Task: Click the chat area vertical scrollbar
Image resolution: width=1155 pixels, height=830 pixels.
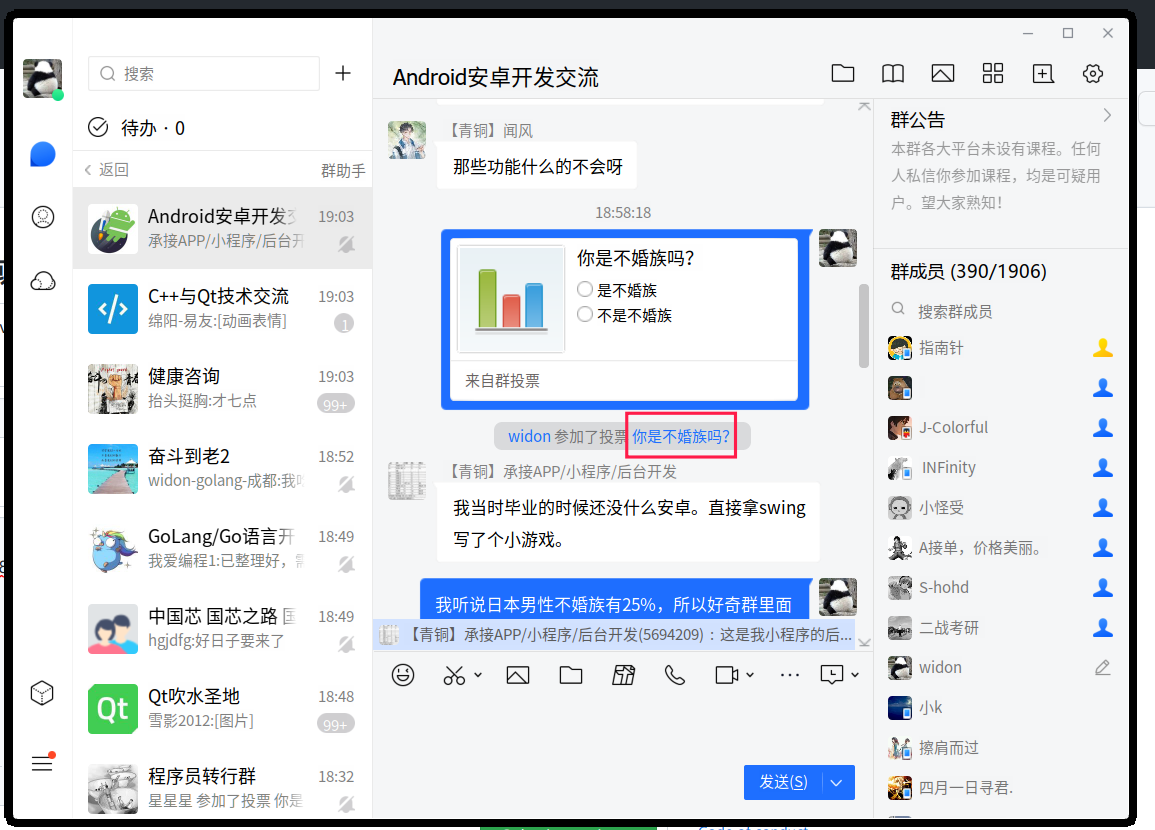Action: click(x=864, y=326)
